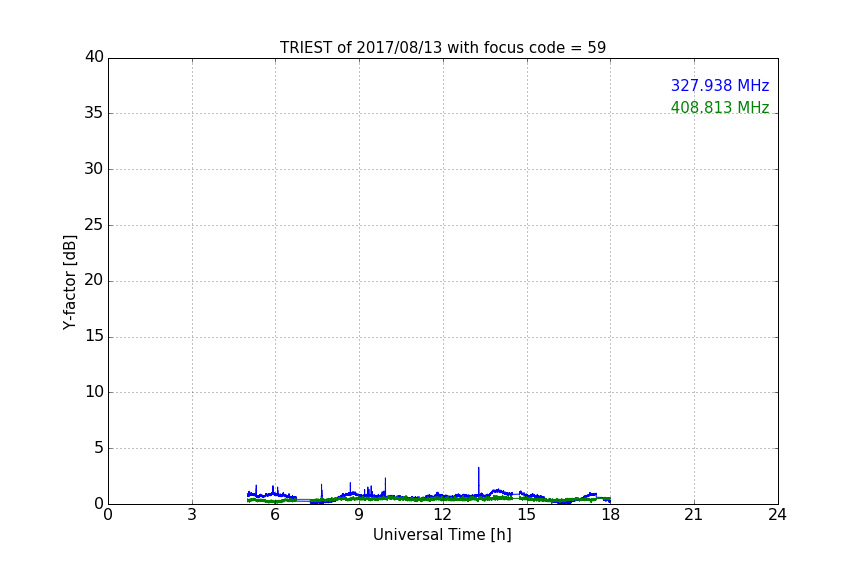Click the y-axis tick label 10
This screenshot has height=576, width=864.
click(x=94, y=392)
